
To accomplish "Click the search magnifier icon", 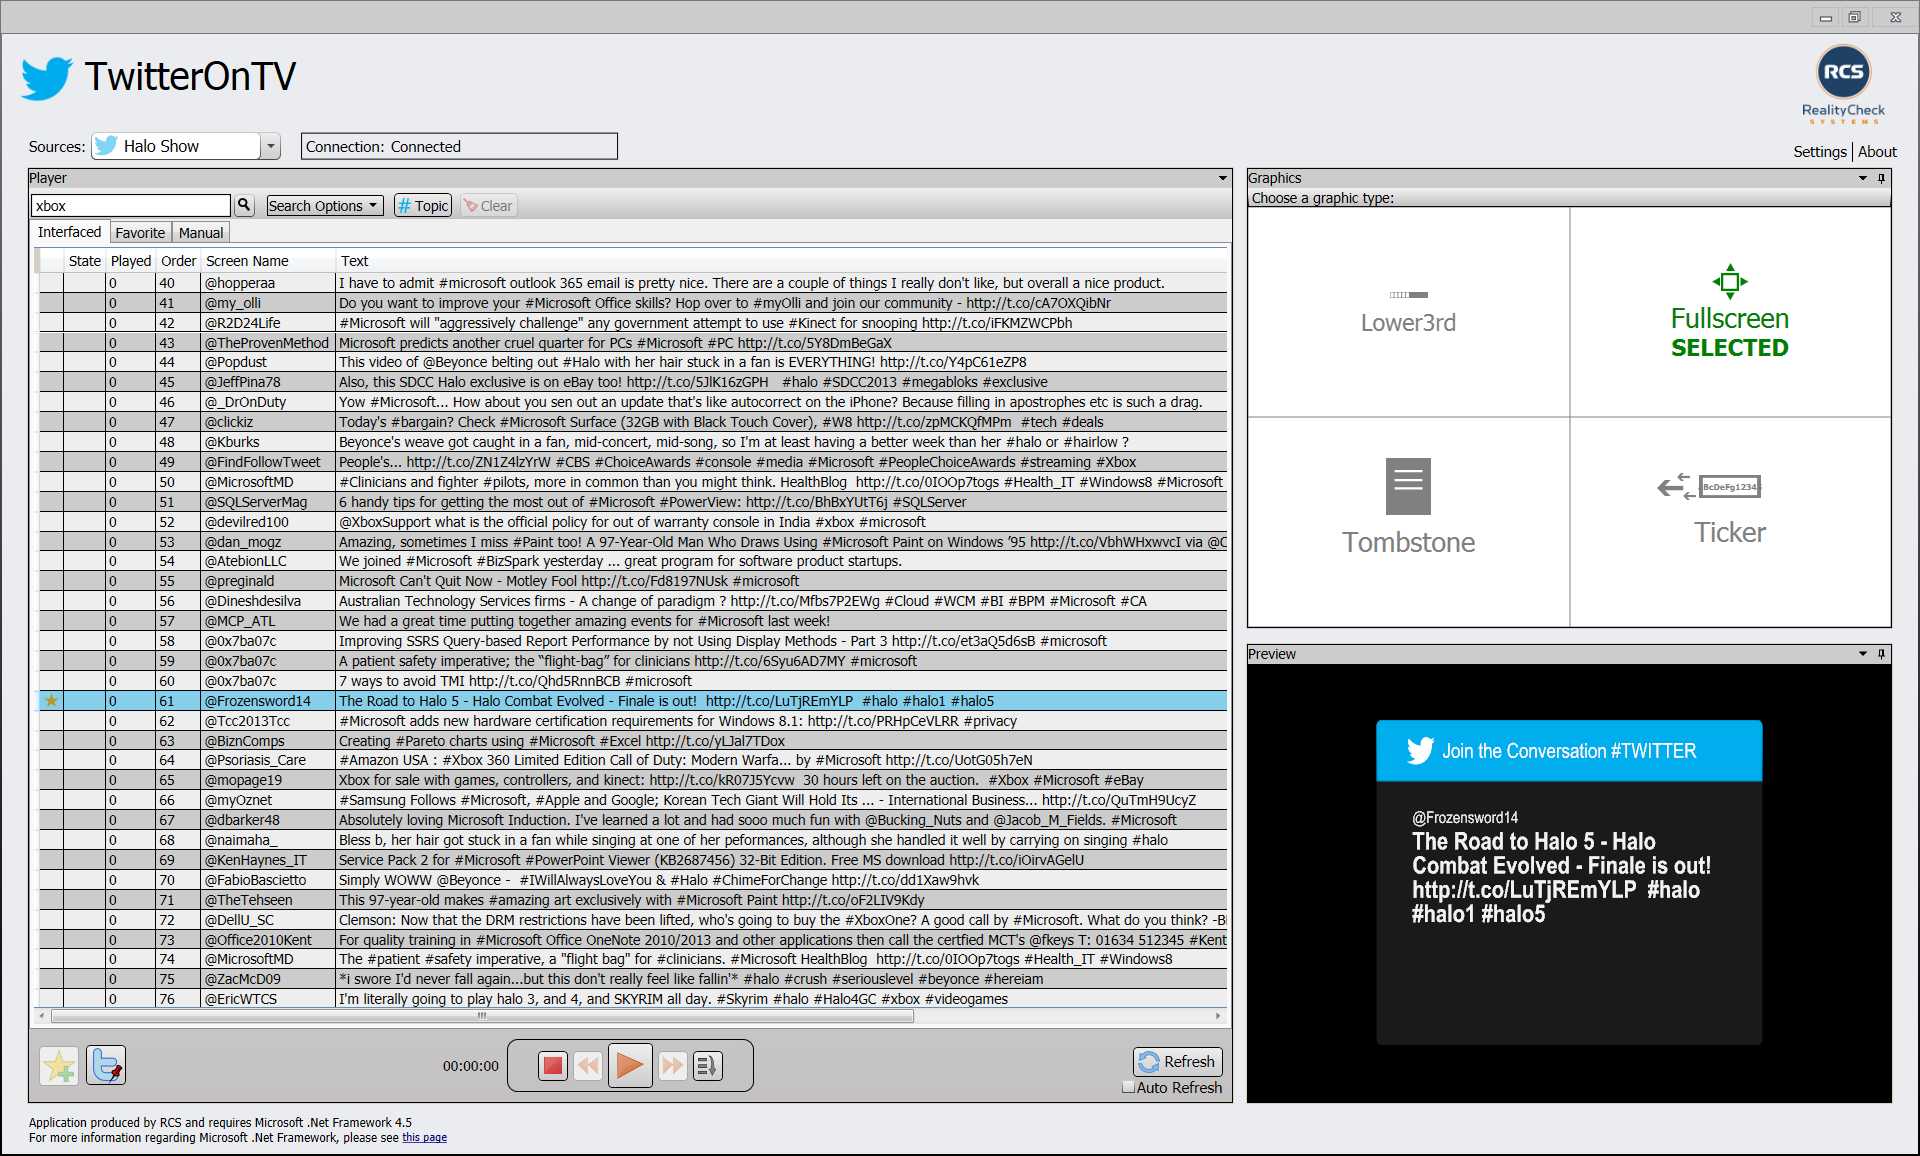I will coord(244,205).
